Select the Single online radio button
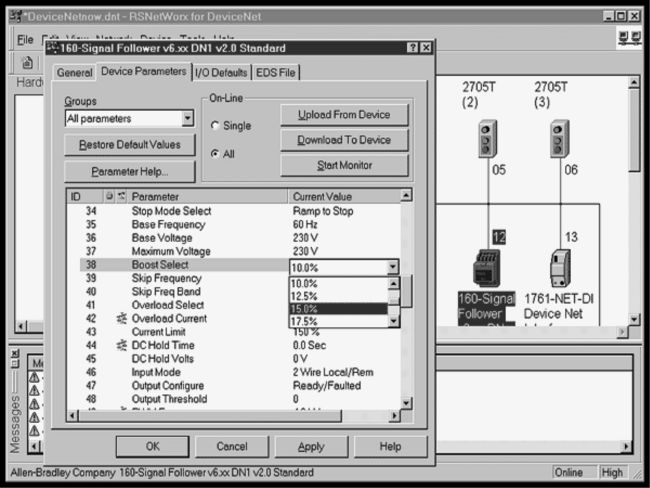 [x=215, y=125]
